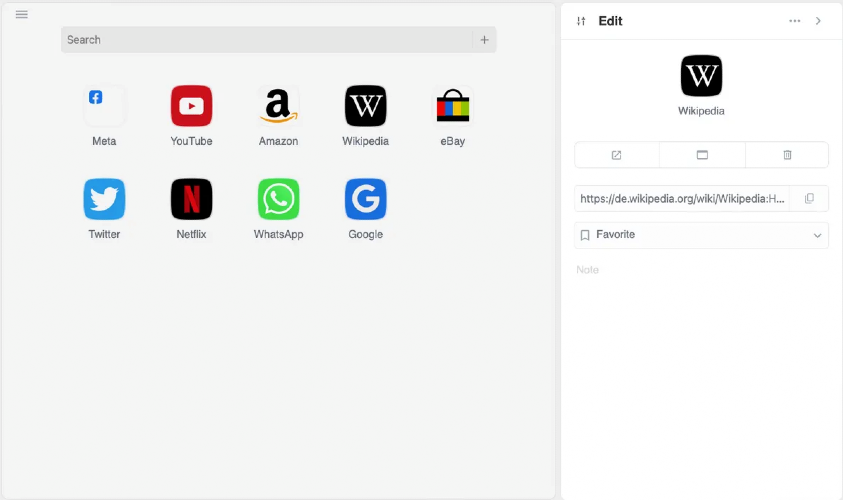
Task: Click the Wikipedia URL field
Action: 682,199
